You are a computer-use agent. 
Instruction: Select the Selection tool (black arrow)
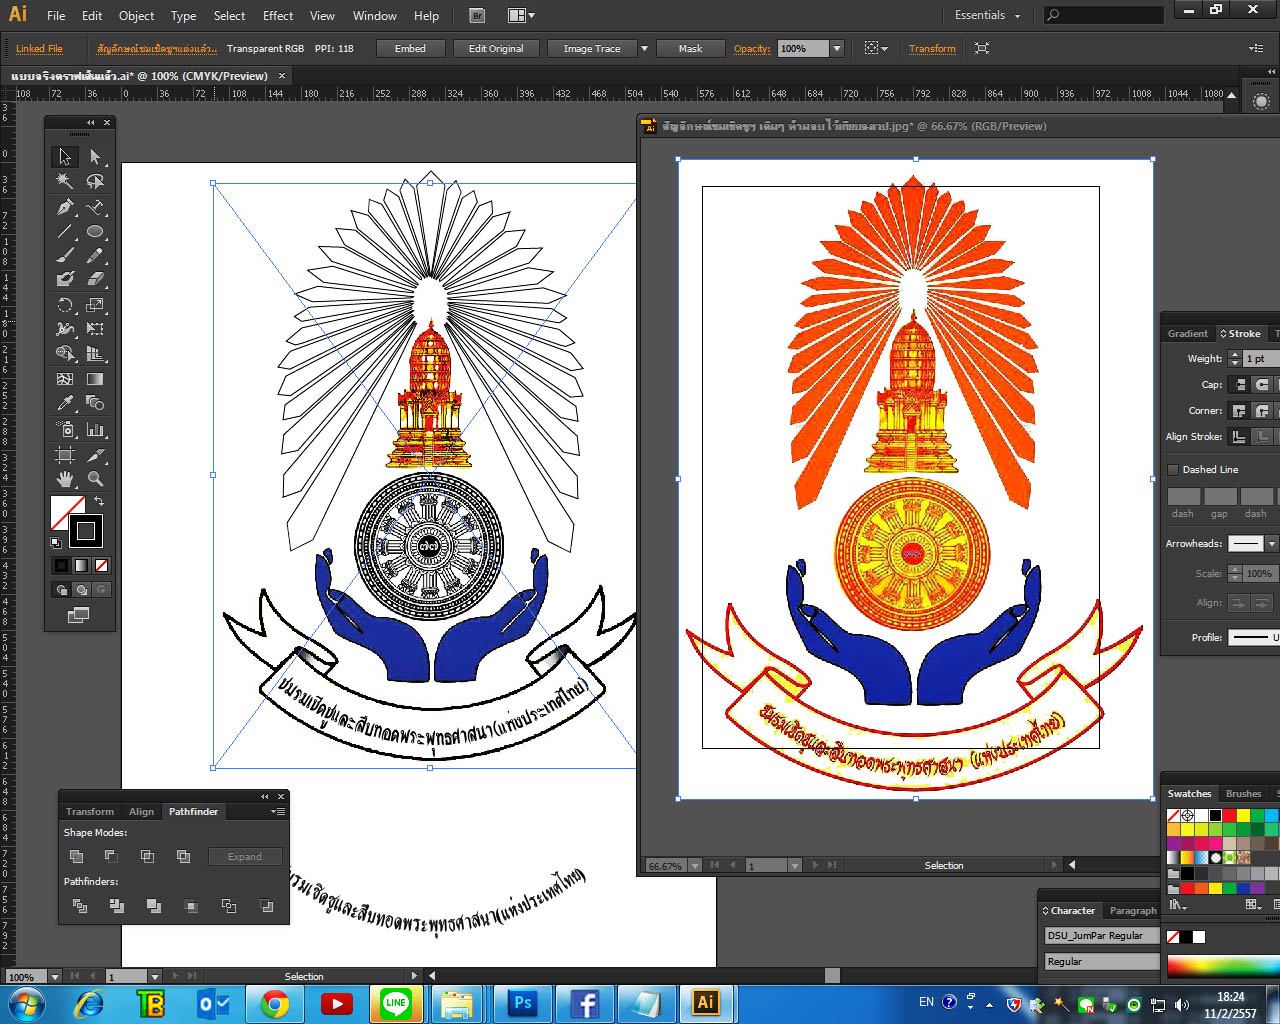point(65,157)
